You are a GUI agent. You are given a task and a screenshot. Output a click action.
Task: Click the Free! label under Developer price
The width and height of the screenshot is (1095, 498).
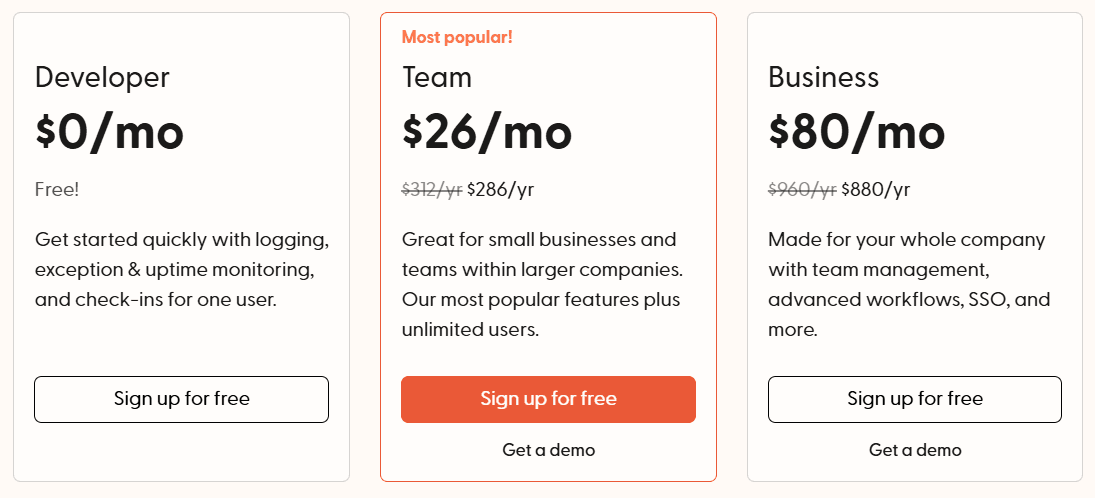(57, 189)
